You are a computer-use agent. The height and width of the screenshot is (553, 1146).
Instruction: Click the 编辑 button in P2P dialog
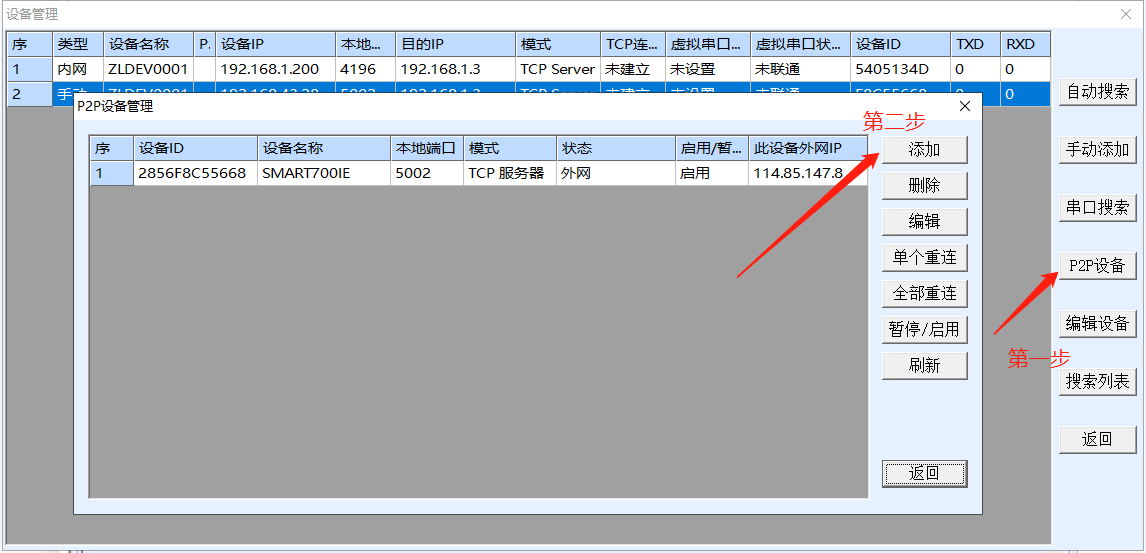(x=924, y=222)
